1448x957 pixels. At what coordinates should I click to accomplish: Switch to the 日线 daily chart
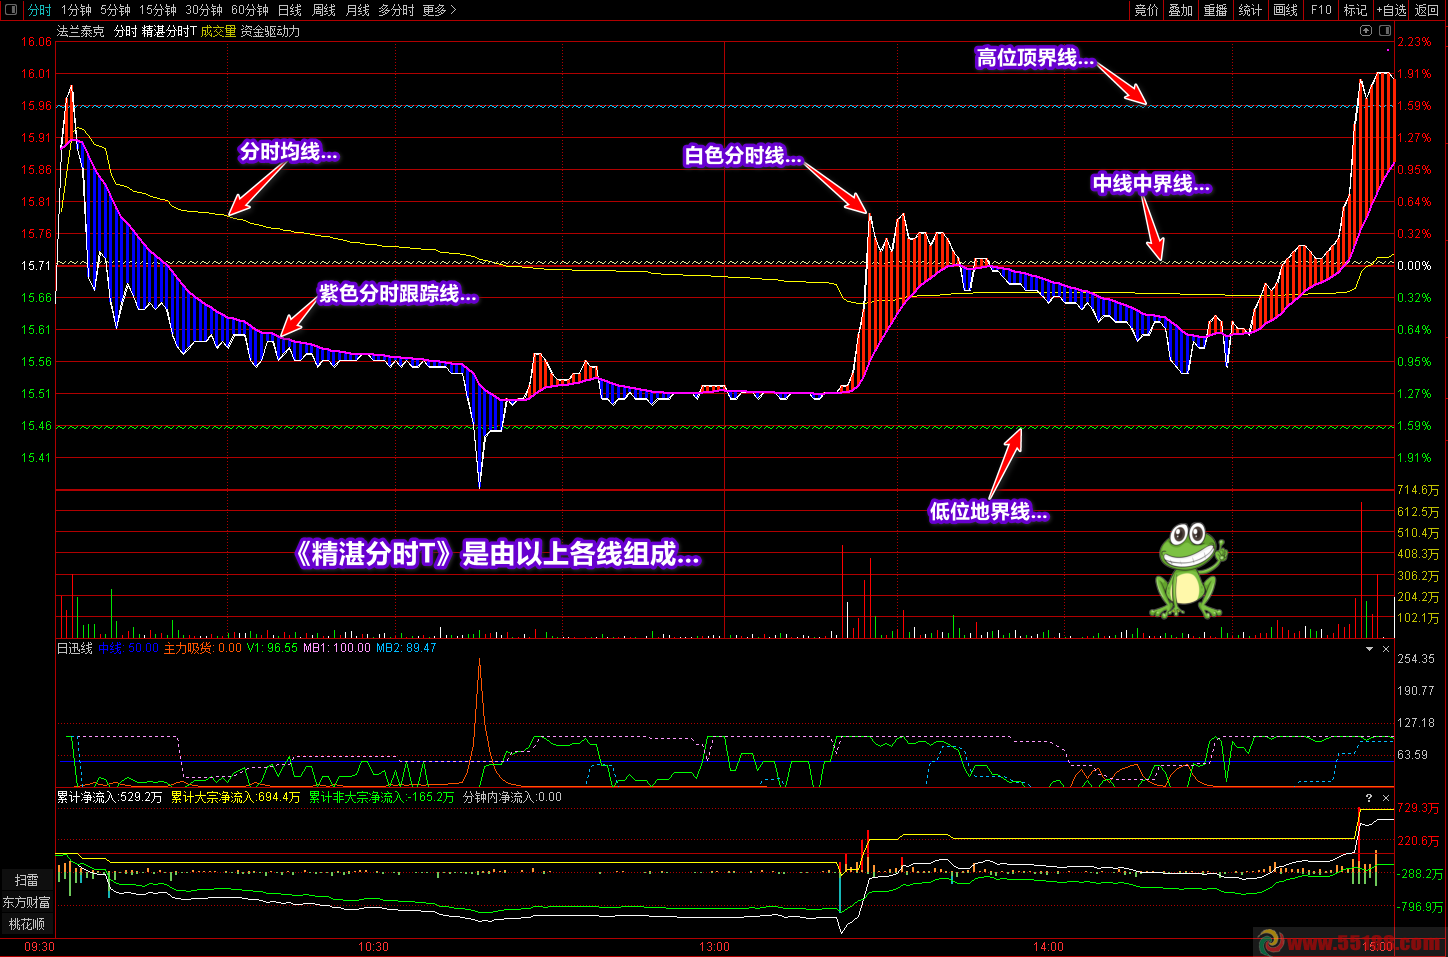289,10
